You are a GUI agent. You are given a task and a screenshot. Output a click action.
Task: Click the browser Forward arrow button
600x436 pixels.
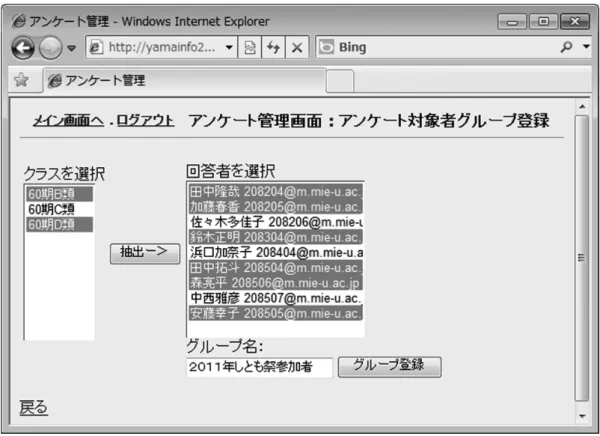(x=51, y=48)
